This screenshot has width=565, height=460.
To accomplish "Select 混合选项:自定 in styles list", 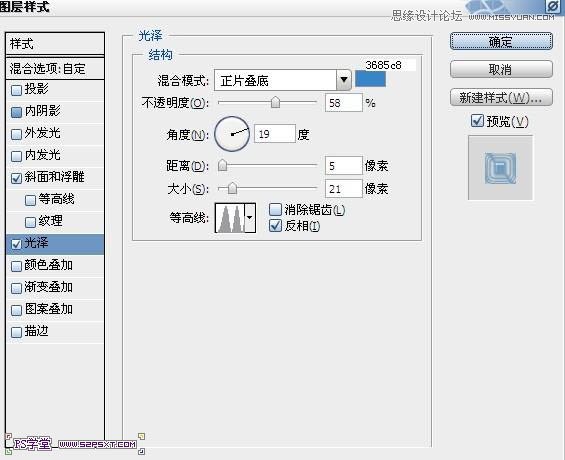I will 55,68.
